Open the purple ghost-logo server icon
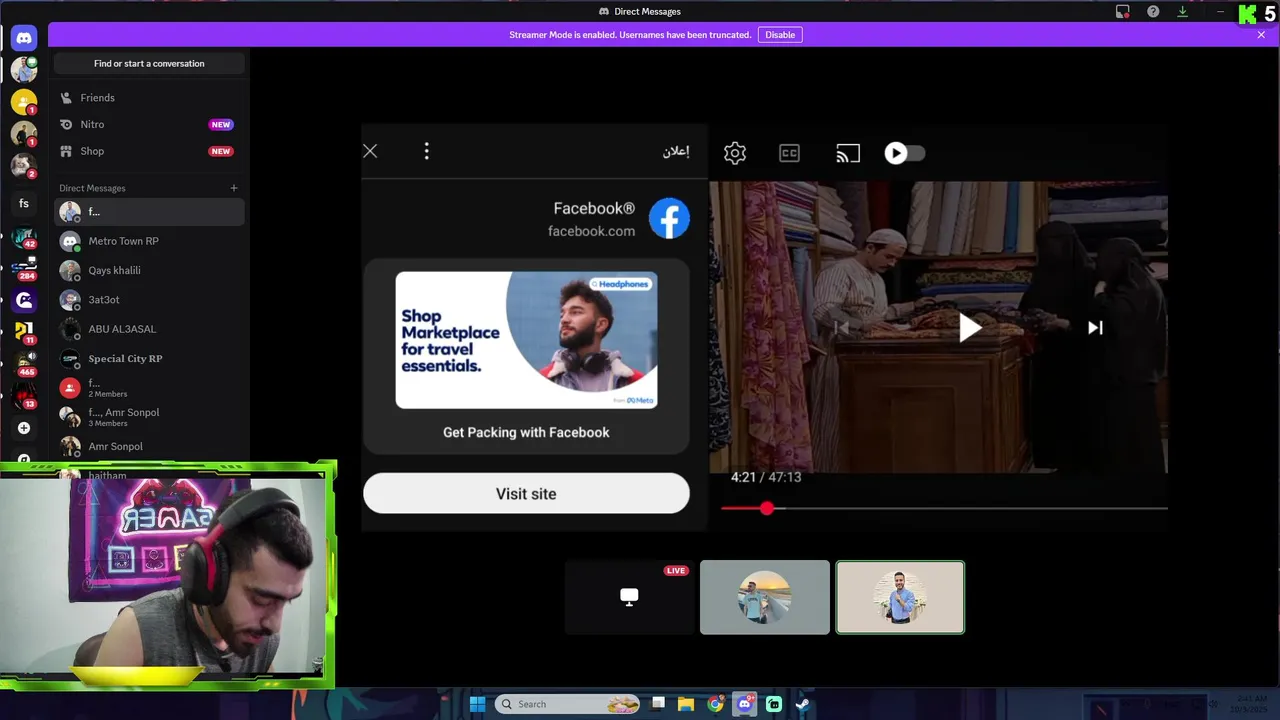Image resolution: width=1280 pixels, height=720 pixels. (x=24, y=300)
